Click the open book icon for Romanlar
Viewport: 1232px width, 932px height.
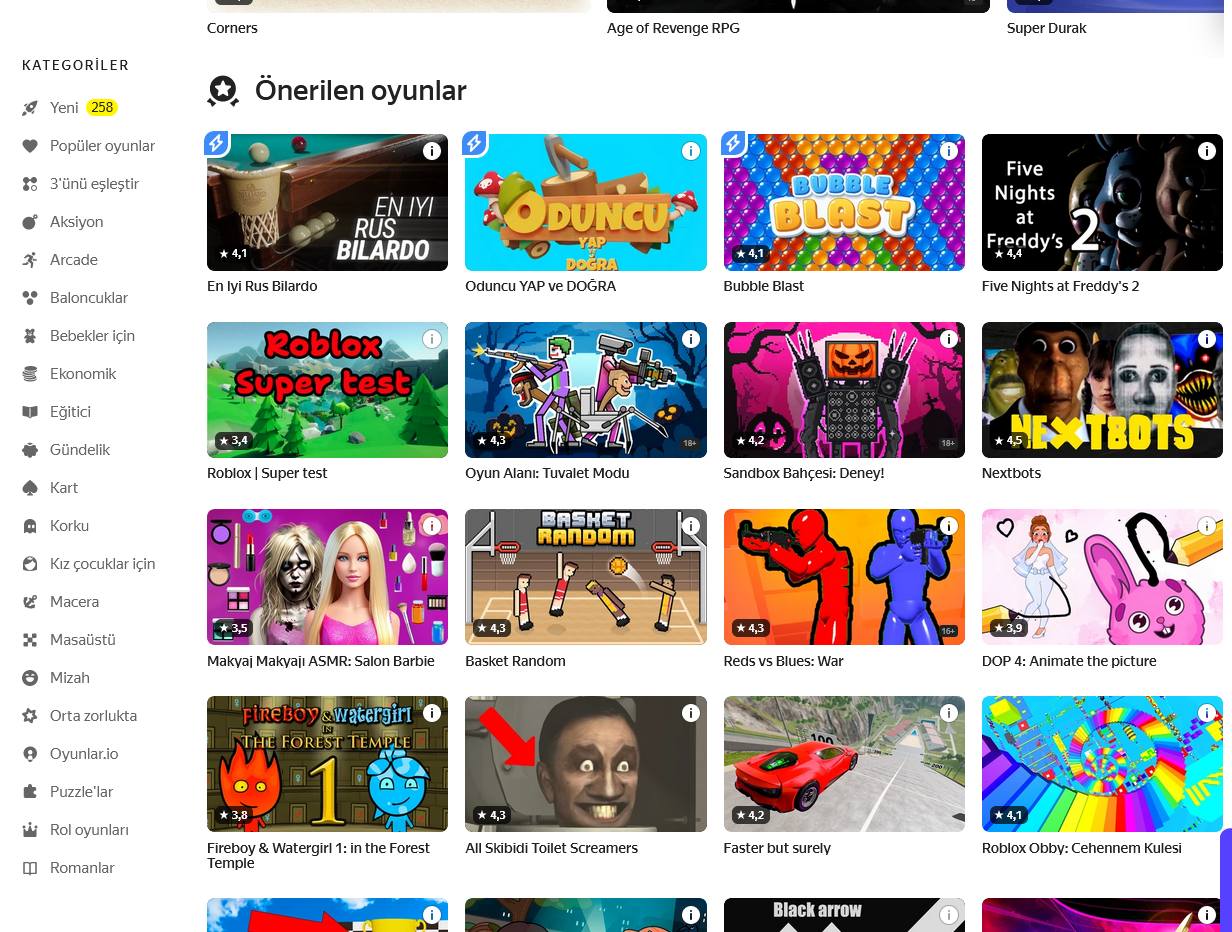[x=30, y=868]
